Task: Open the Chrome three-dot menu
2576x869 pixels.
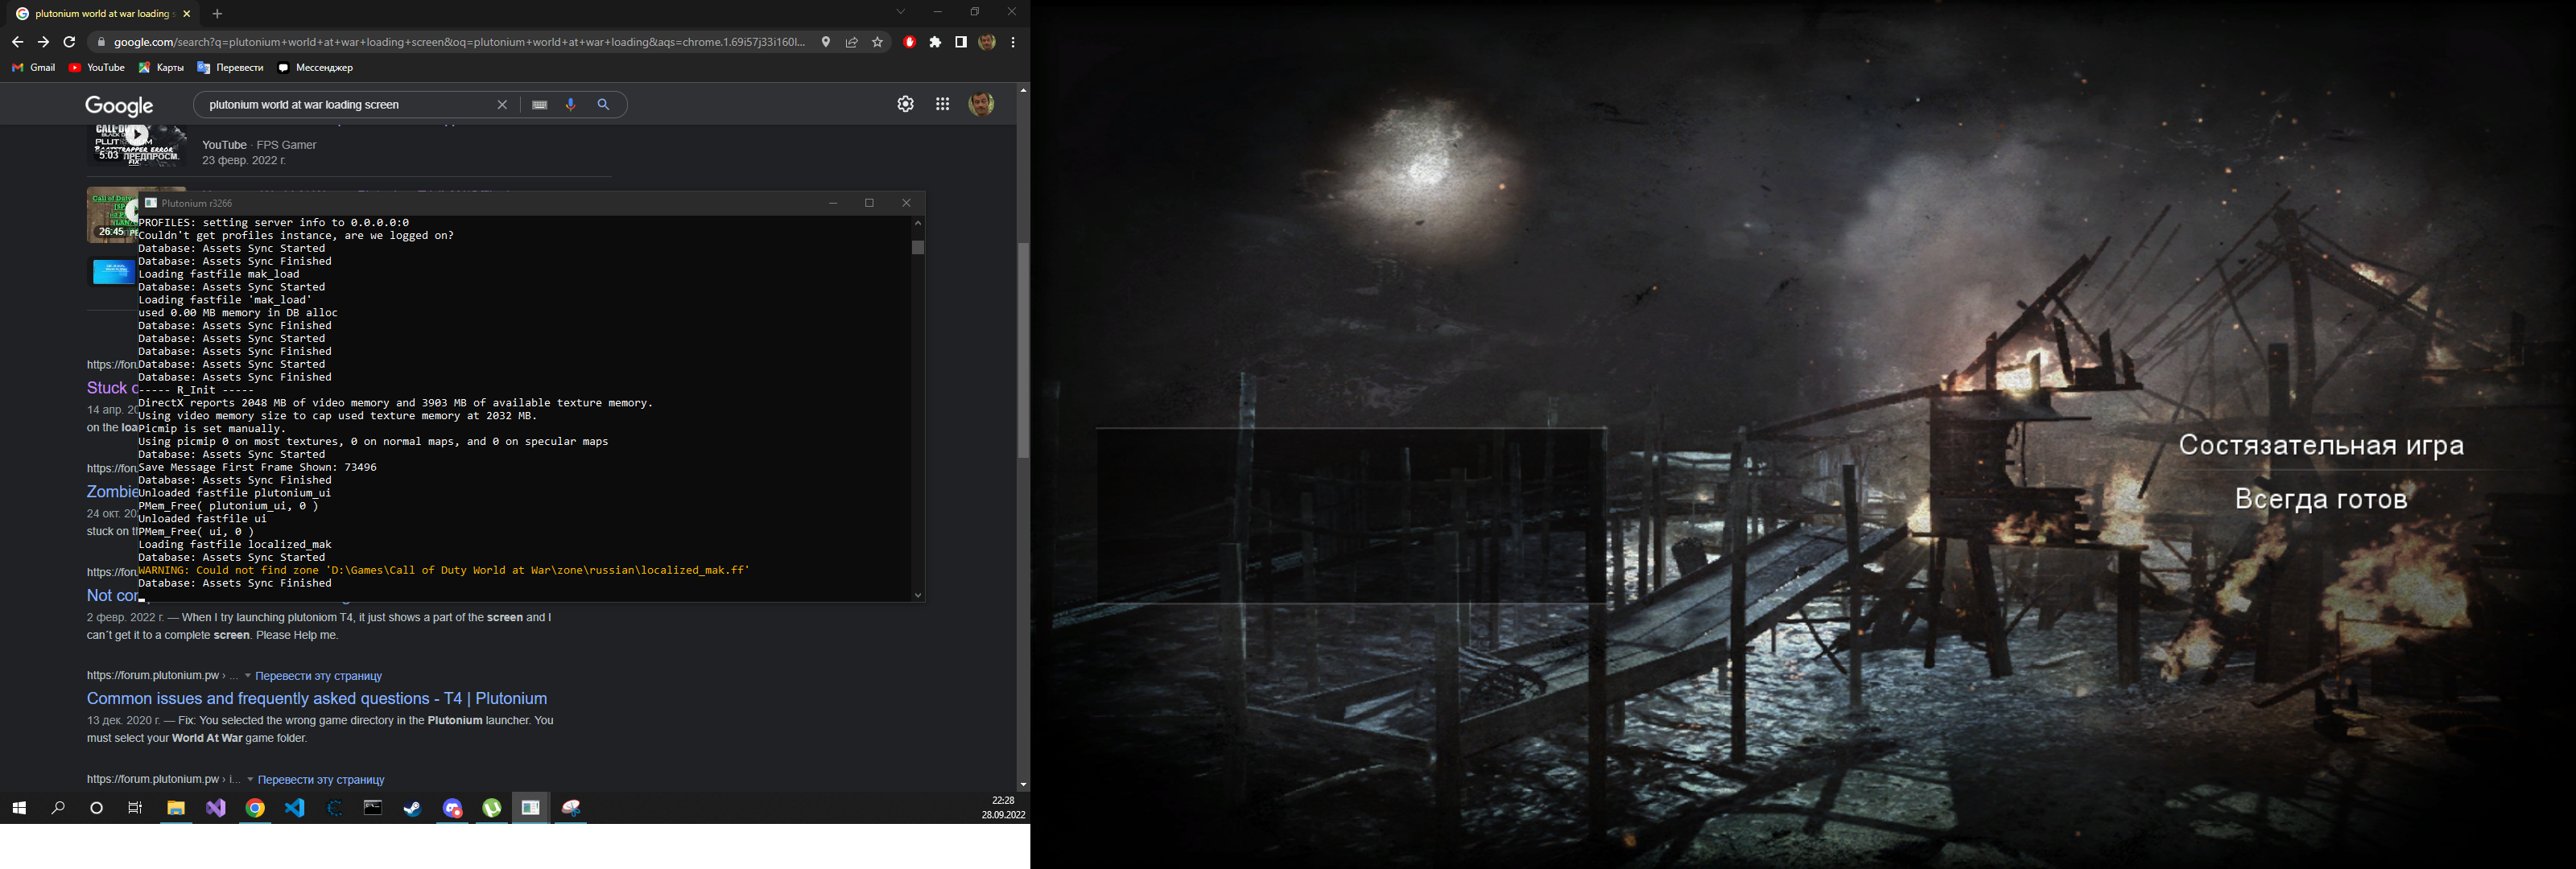Action: pos(1013,42)
